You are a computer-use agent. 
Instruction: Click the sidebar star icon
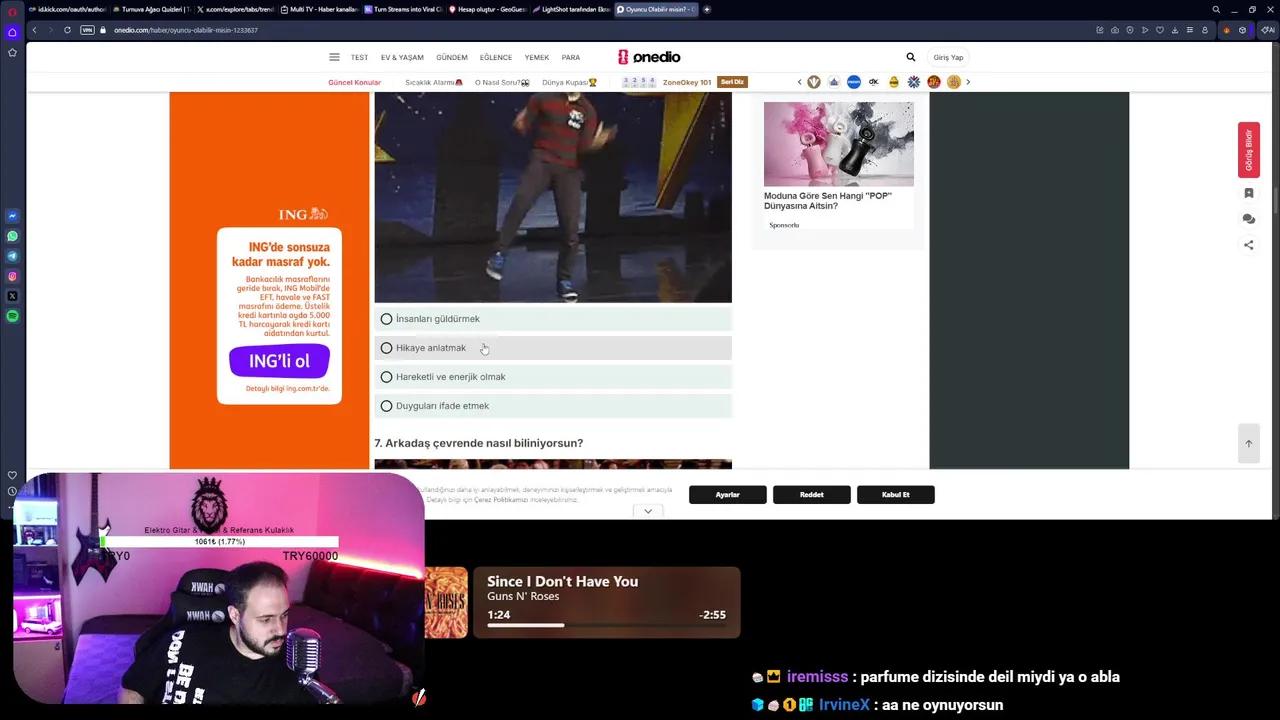click(12, 52)
